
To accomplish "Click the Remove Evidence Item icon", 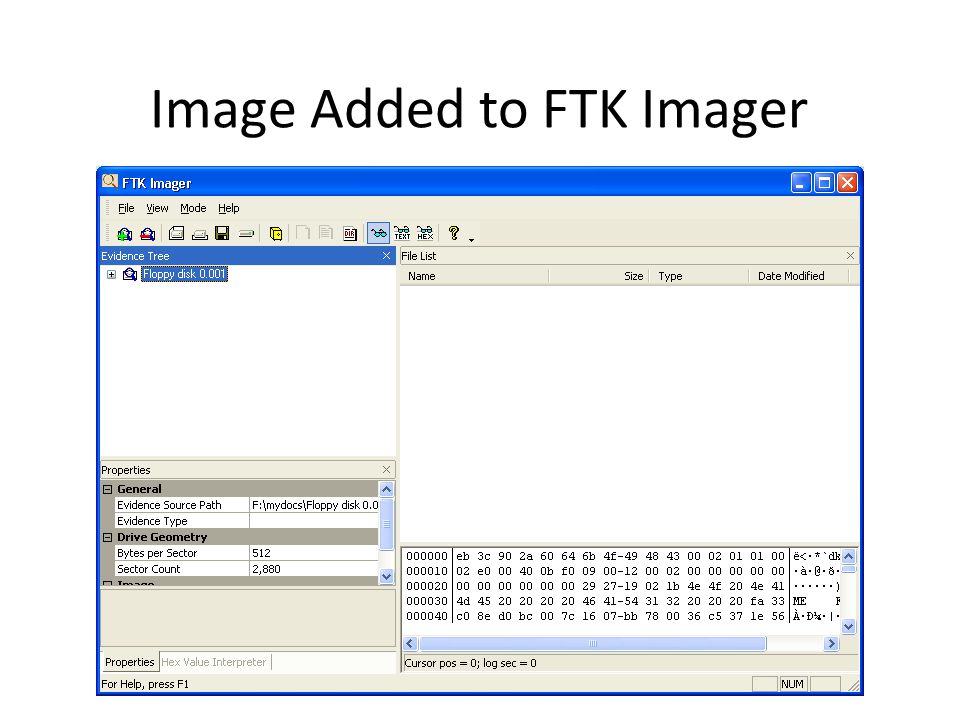I will pos(148,233).
